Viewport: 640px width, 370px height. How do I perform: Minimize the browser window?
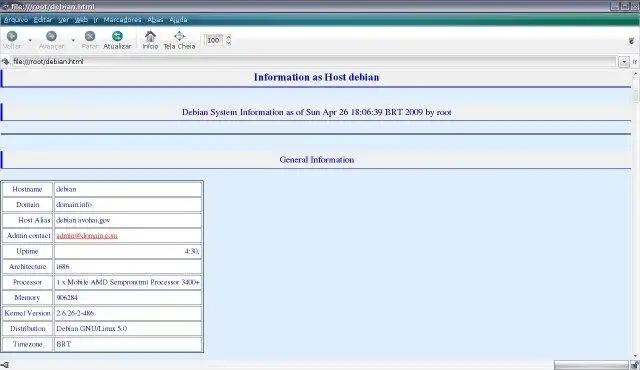(615, 6)
